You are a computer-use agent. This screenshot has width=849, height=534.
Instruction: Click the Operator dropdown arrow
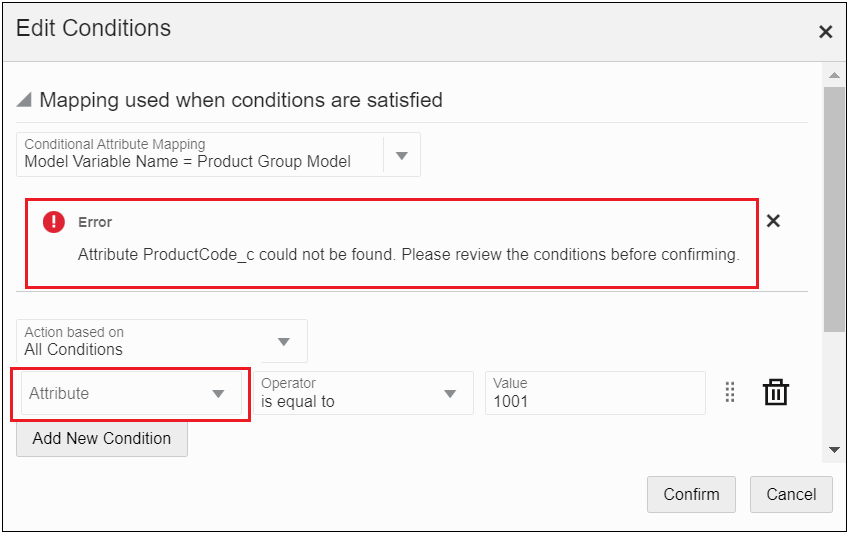[x=450, y=394]
